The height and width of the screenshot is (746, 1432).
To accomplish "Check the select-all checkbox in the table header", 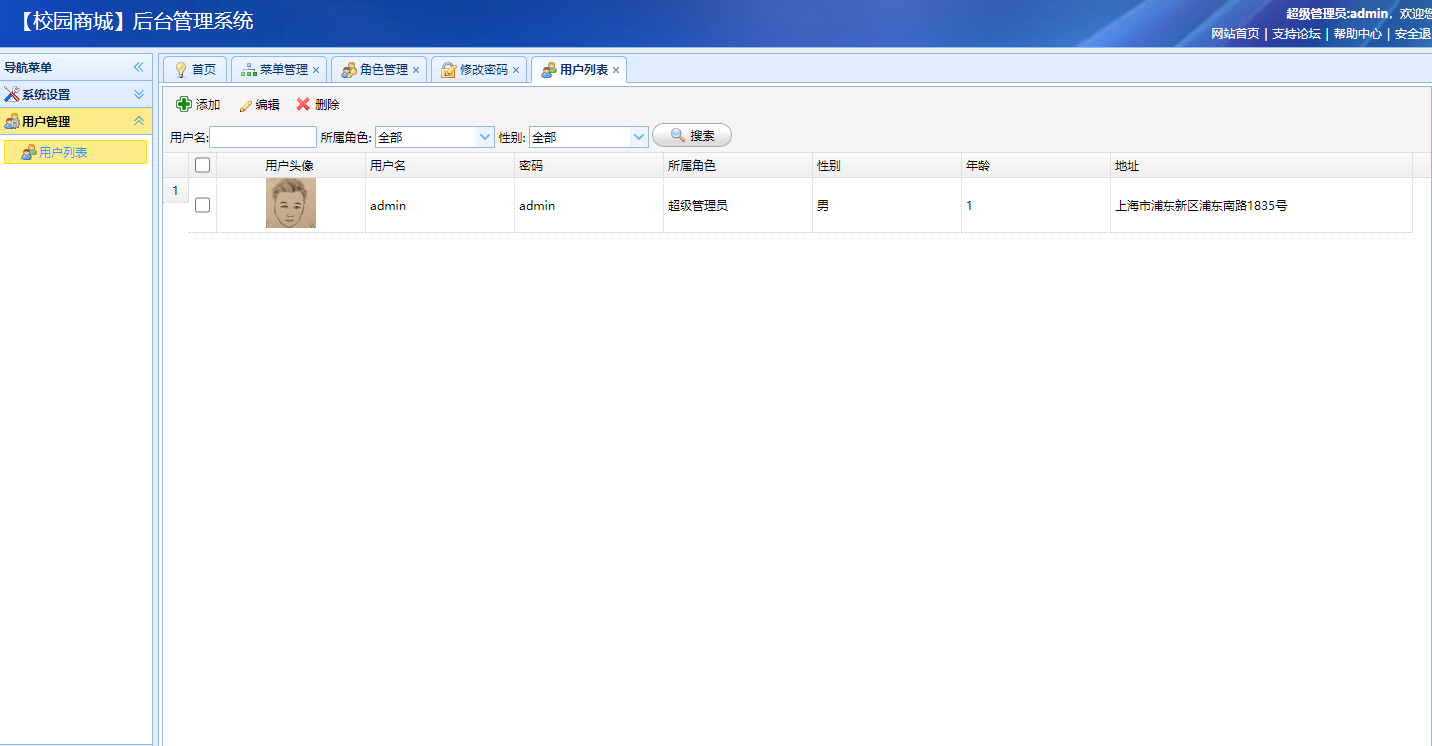I will [202, 165].
